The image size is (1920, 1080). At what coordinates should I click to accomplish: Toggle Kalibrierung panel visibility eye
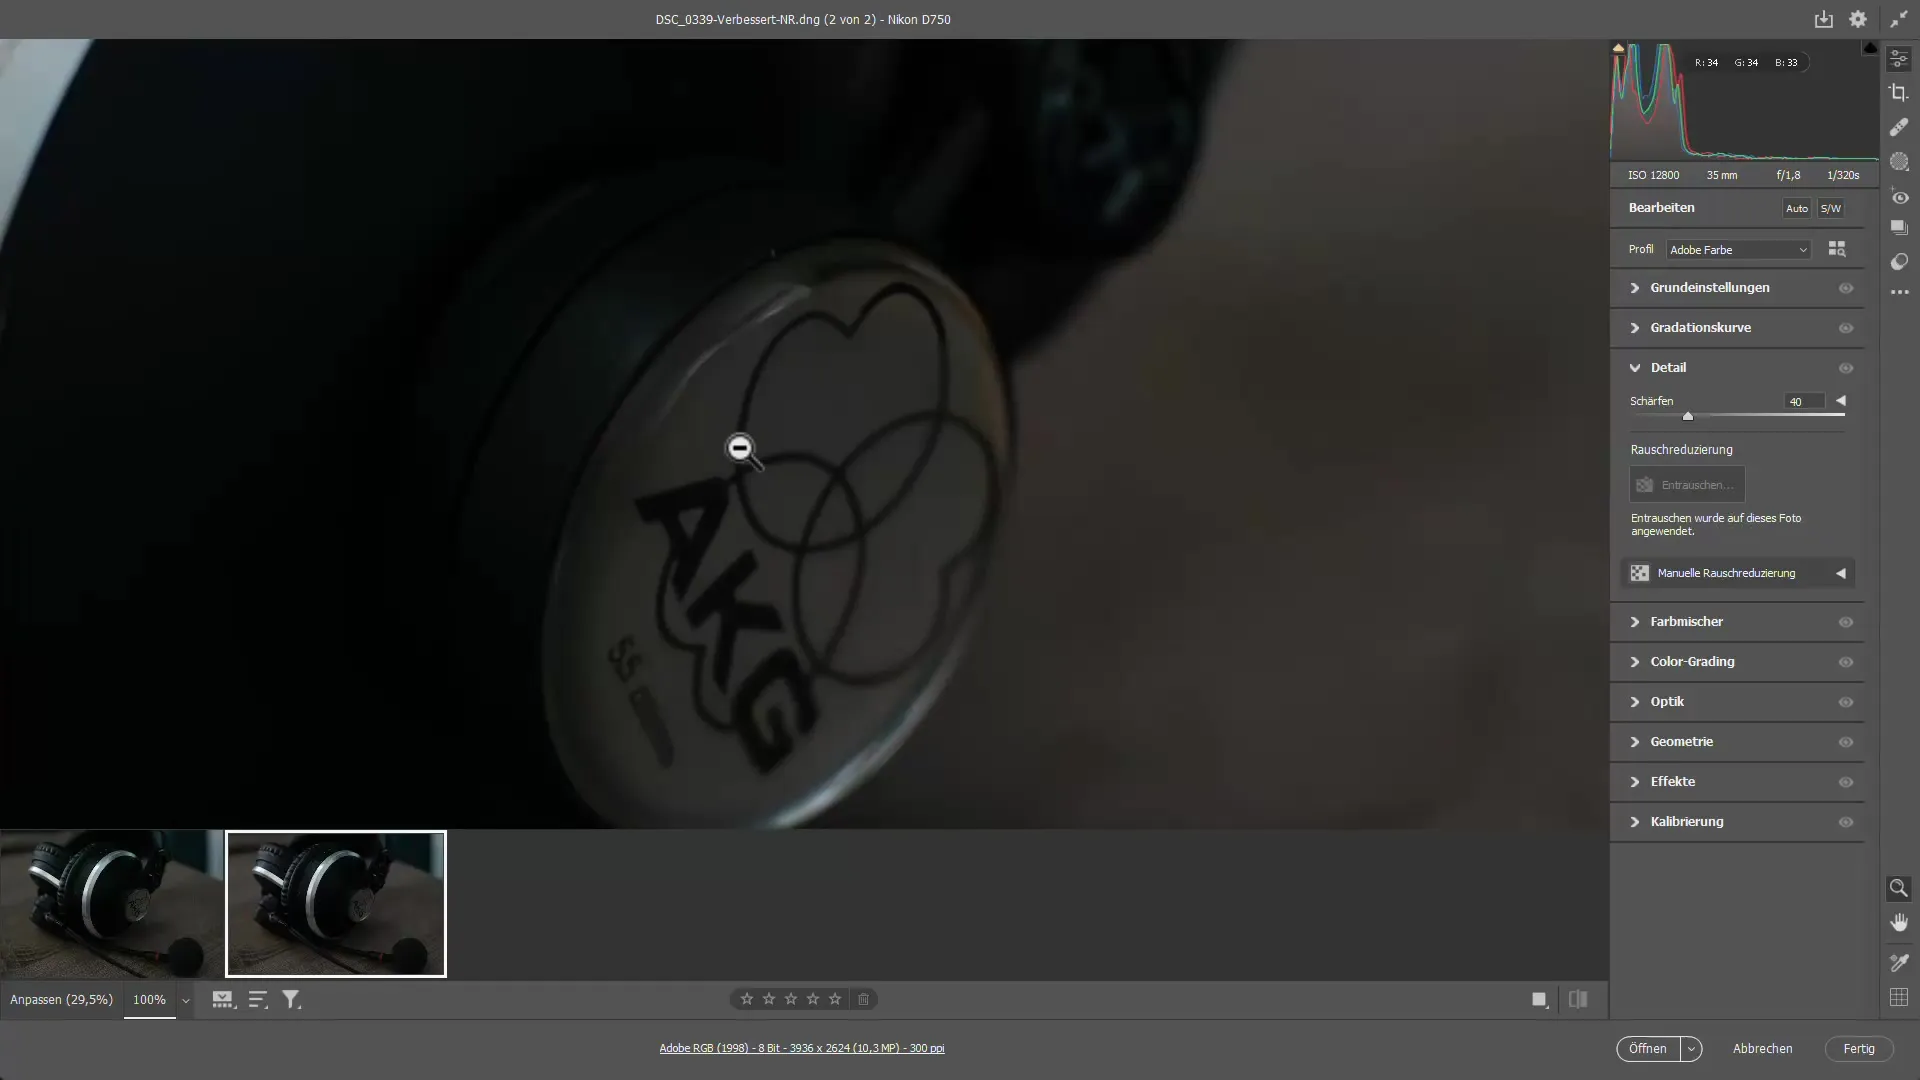[x=1846, y=822]
